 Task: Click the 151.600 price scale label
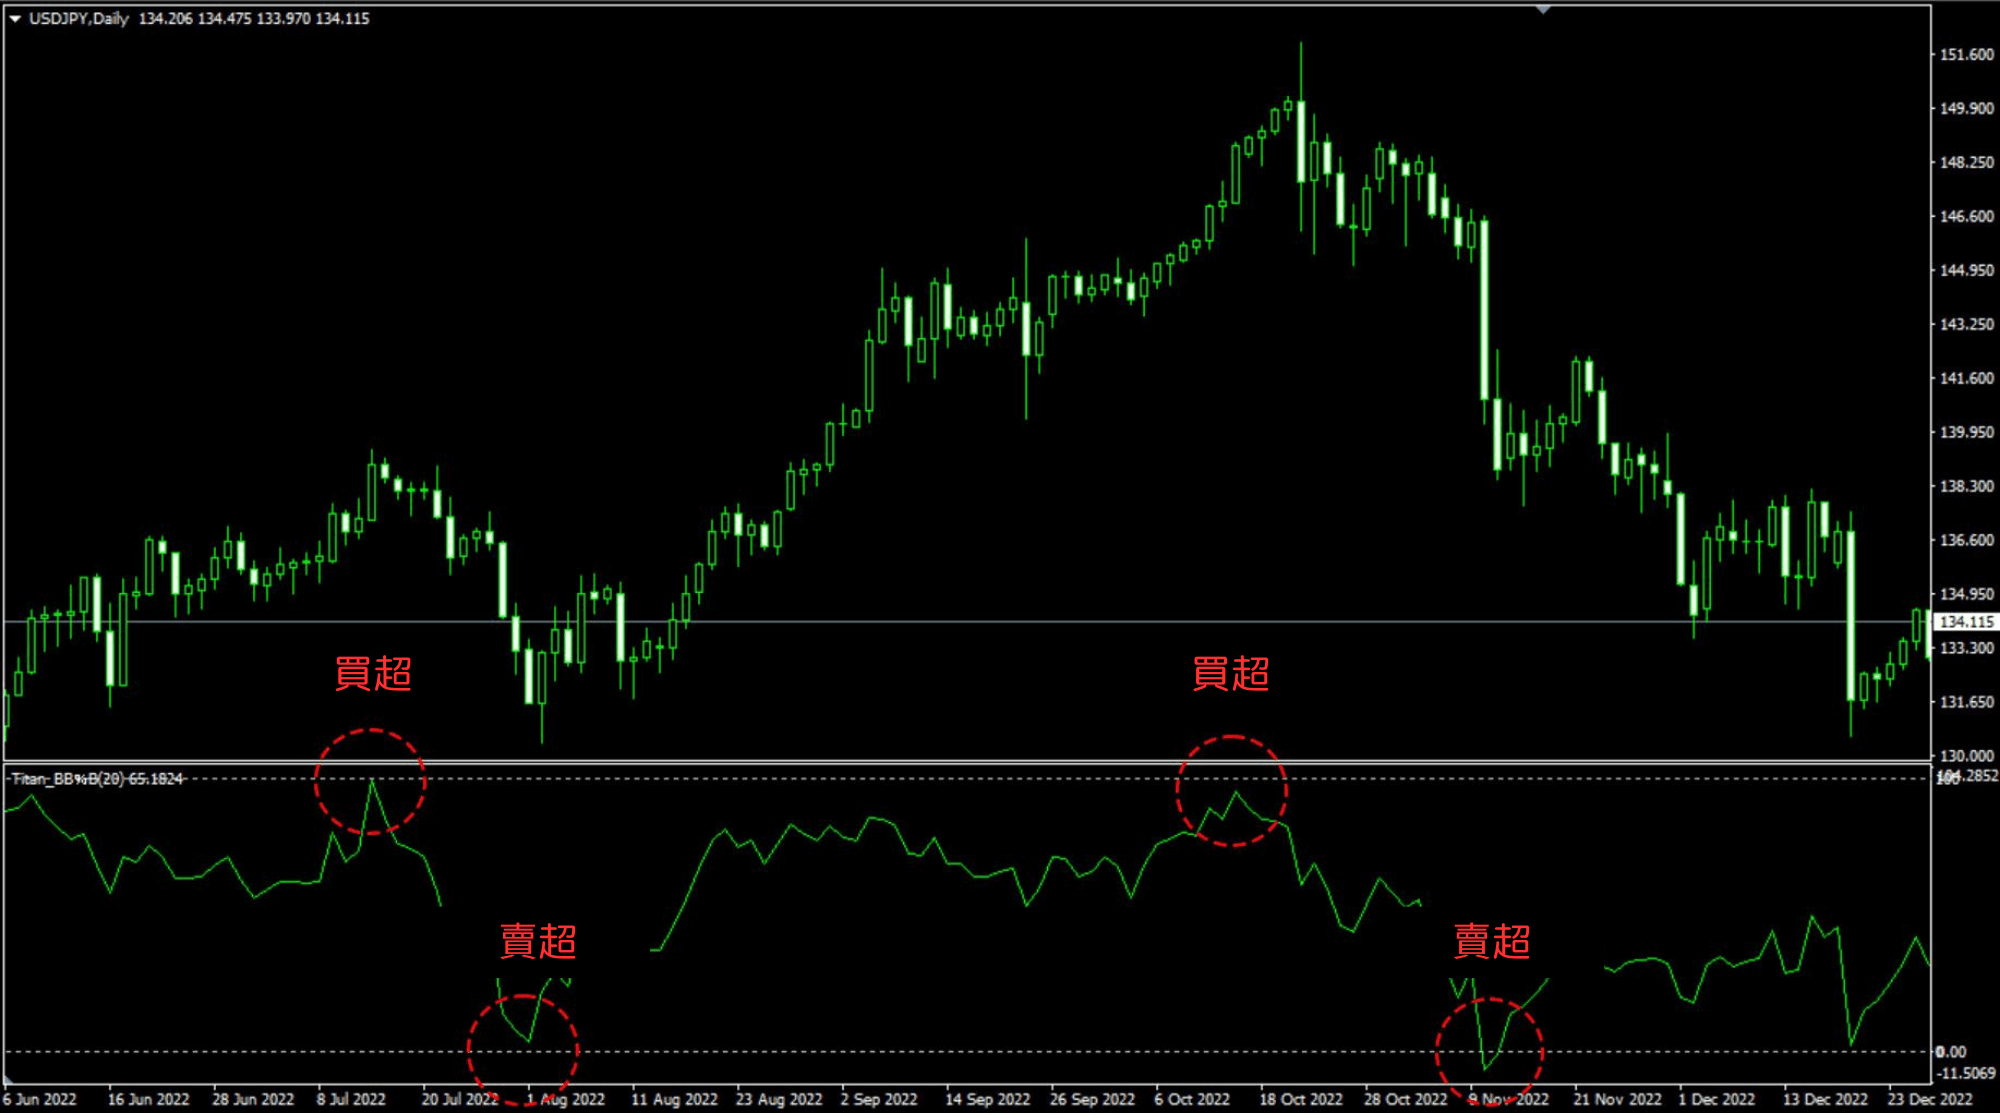1966,55
